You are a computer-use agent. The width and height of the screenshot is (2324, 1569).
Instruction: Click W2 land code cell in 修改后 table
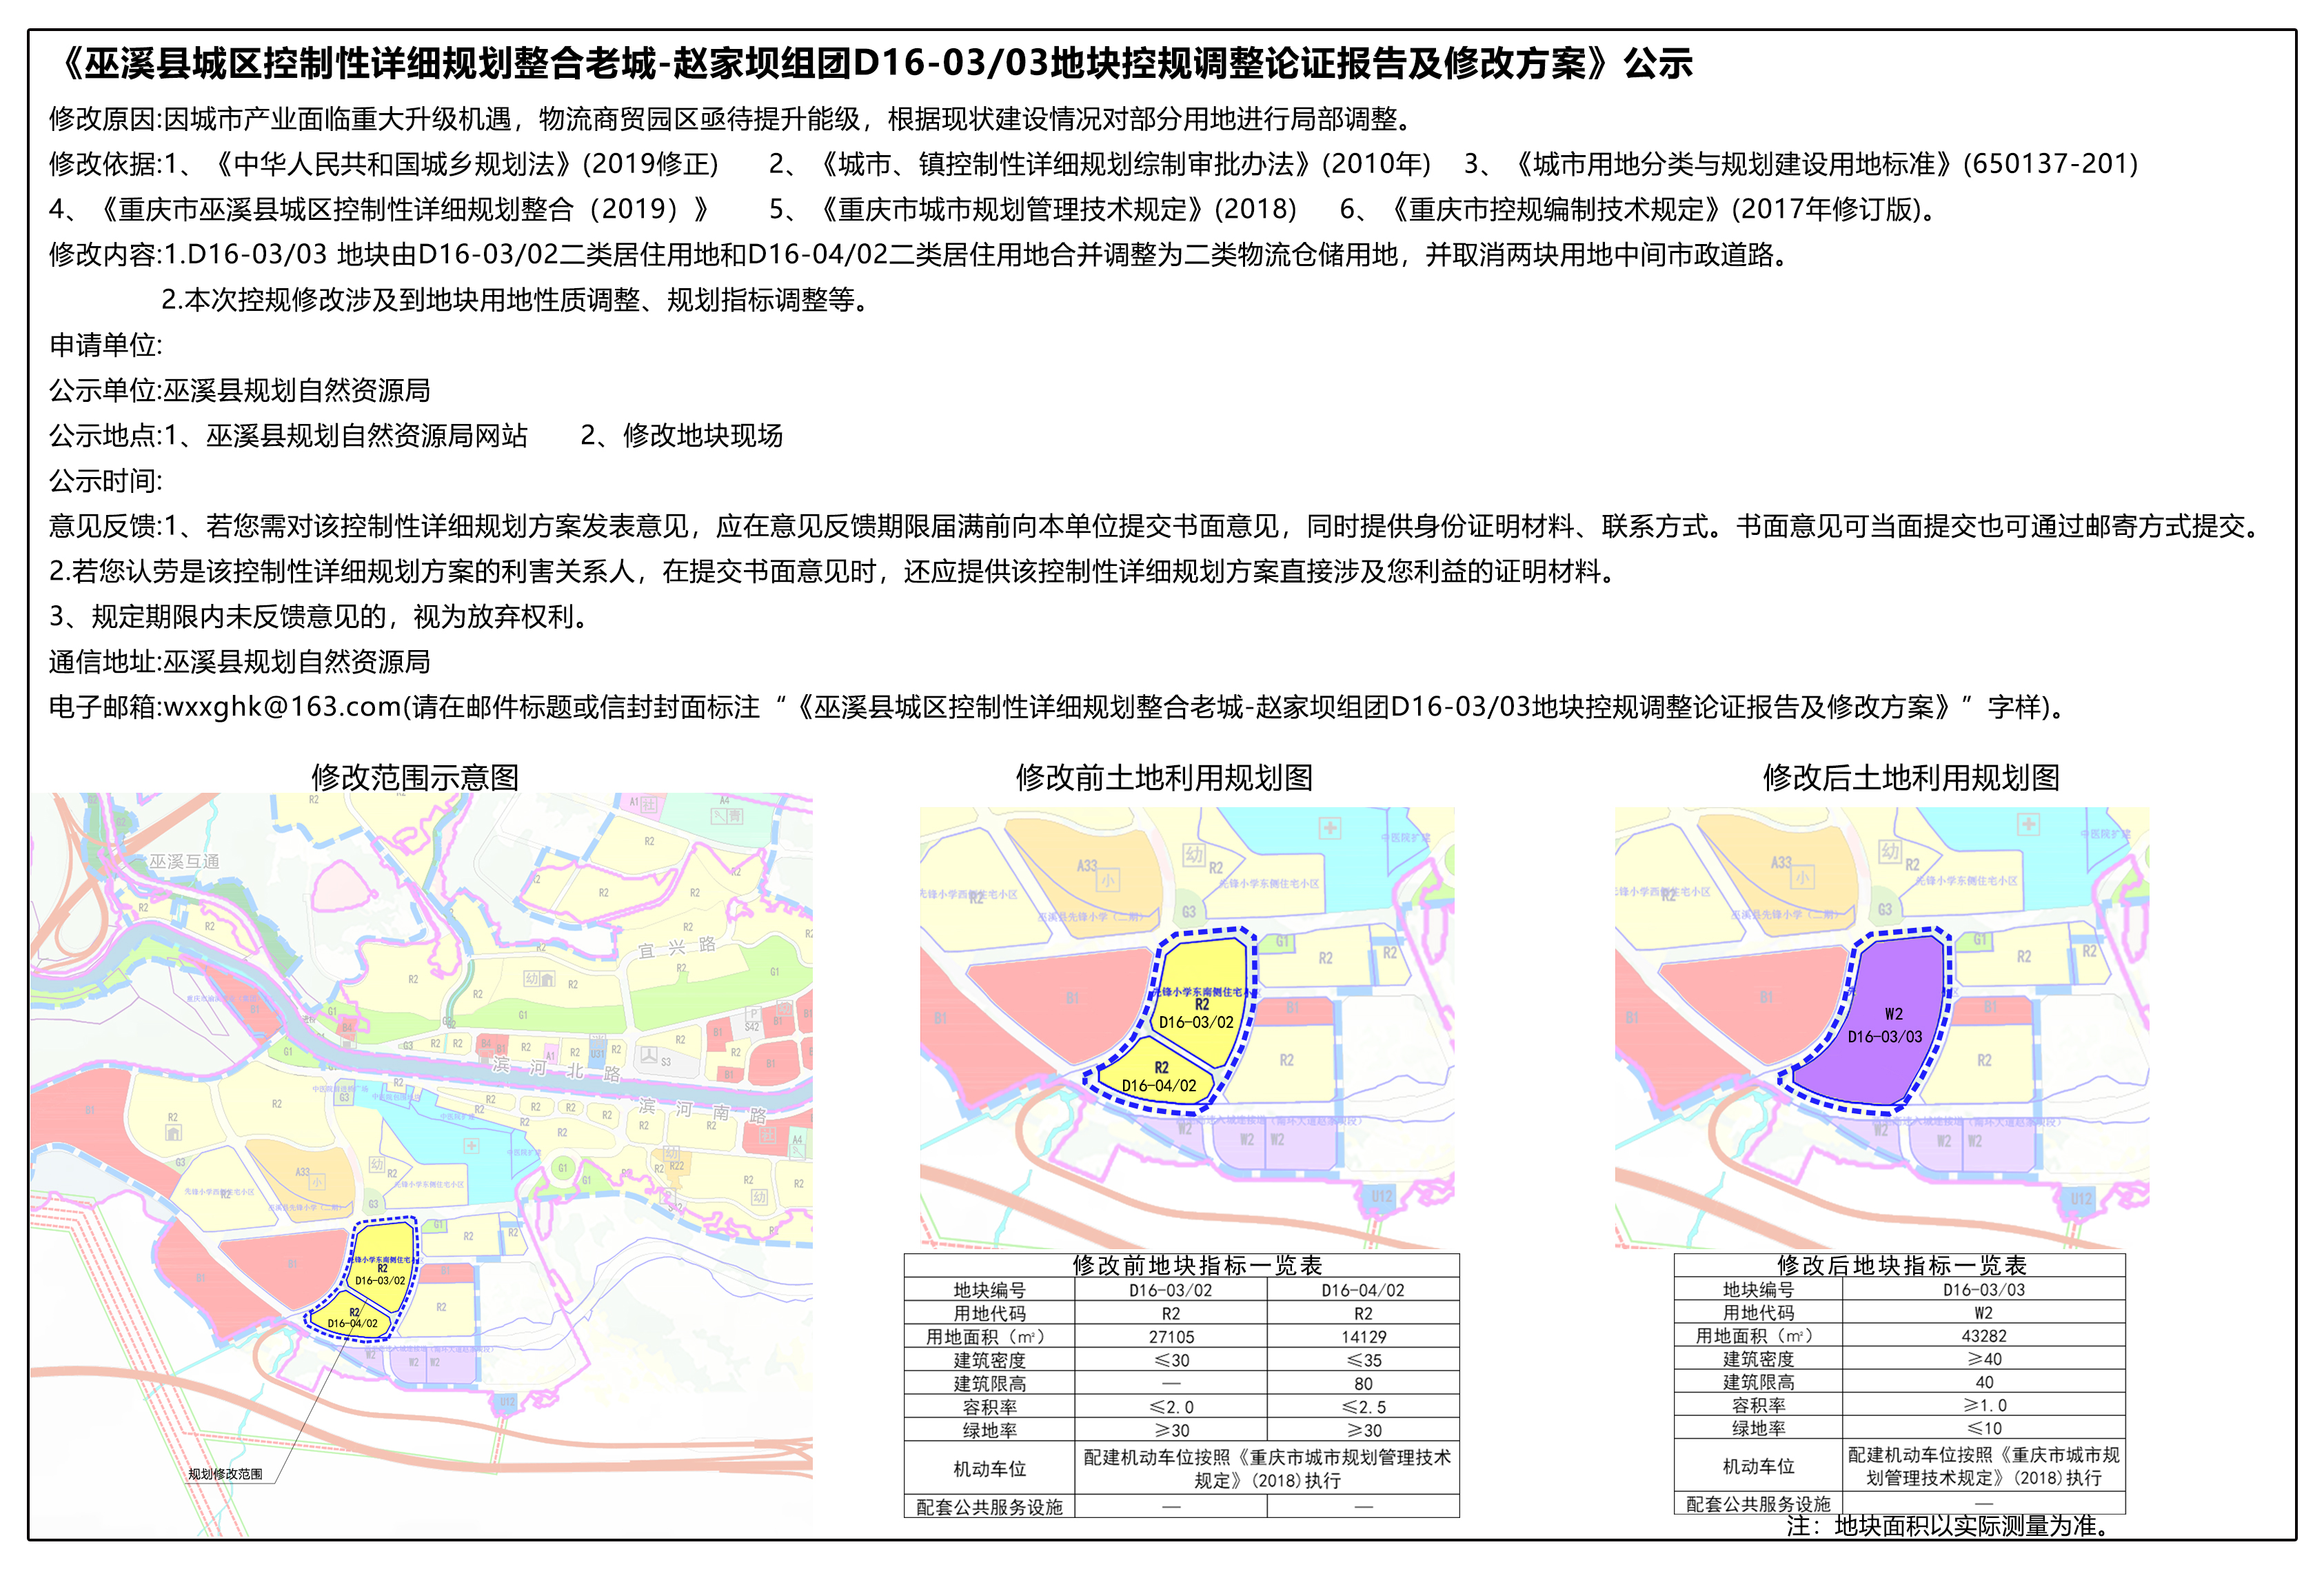point(1984,1313)
